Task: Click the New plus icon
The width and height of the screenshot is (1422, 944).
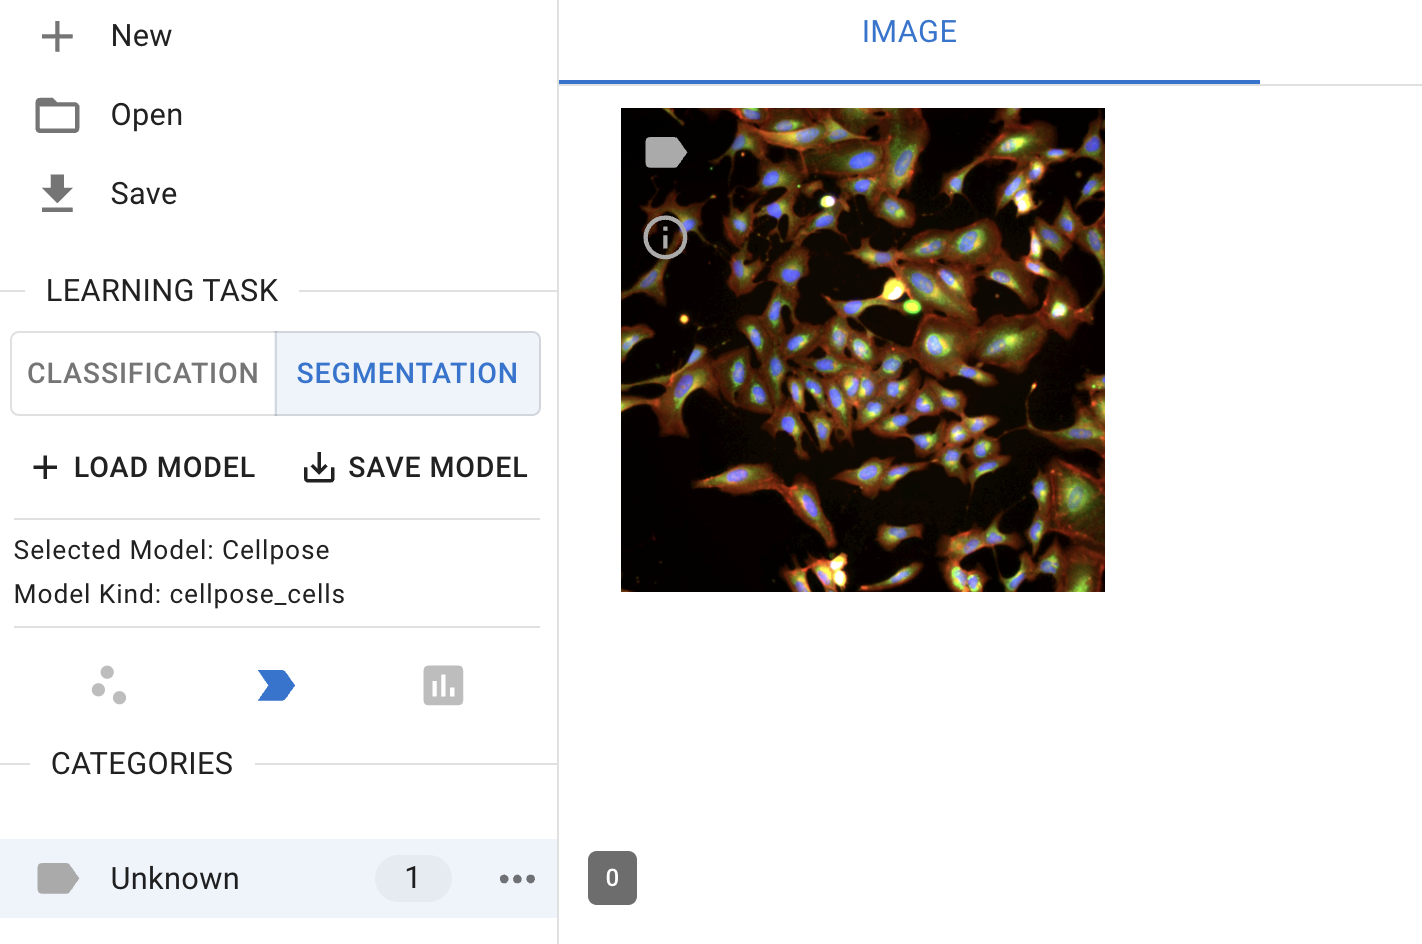Action: pyautogui.click(x=57, y=36)
